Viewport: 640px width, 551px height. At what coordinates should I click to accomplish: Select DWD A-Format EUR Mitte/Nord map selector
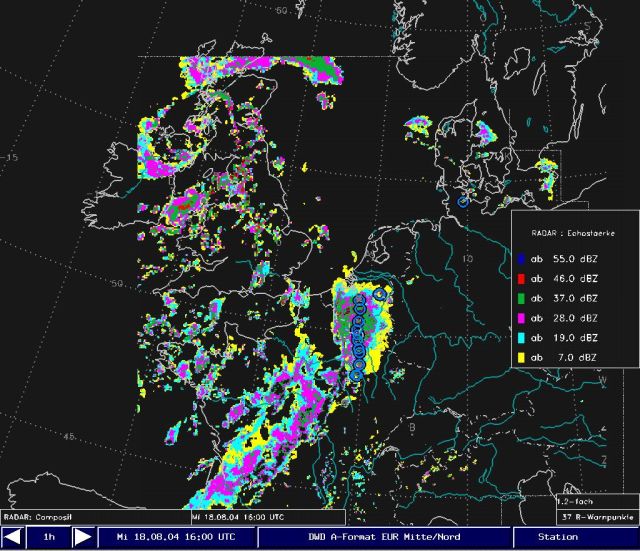pos(383,537)
